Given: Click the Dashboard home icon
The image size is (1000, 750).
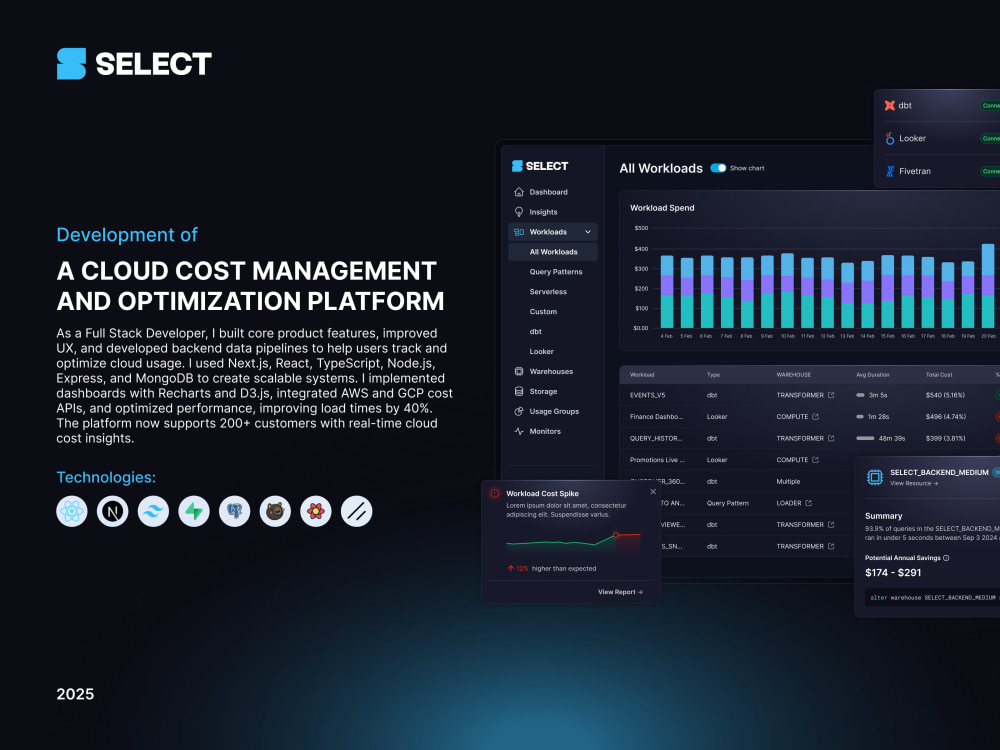Looking at the screenshot, I should point(519,192).
